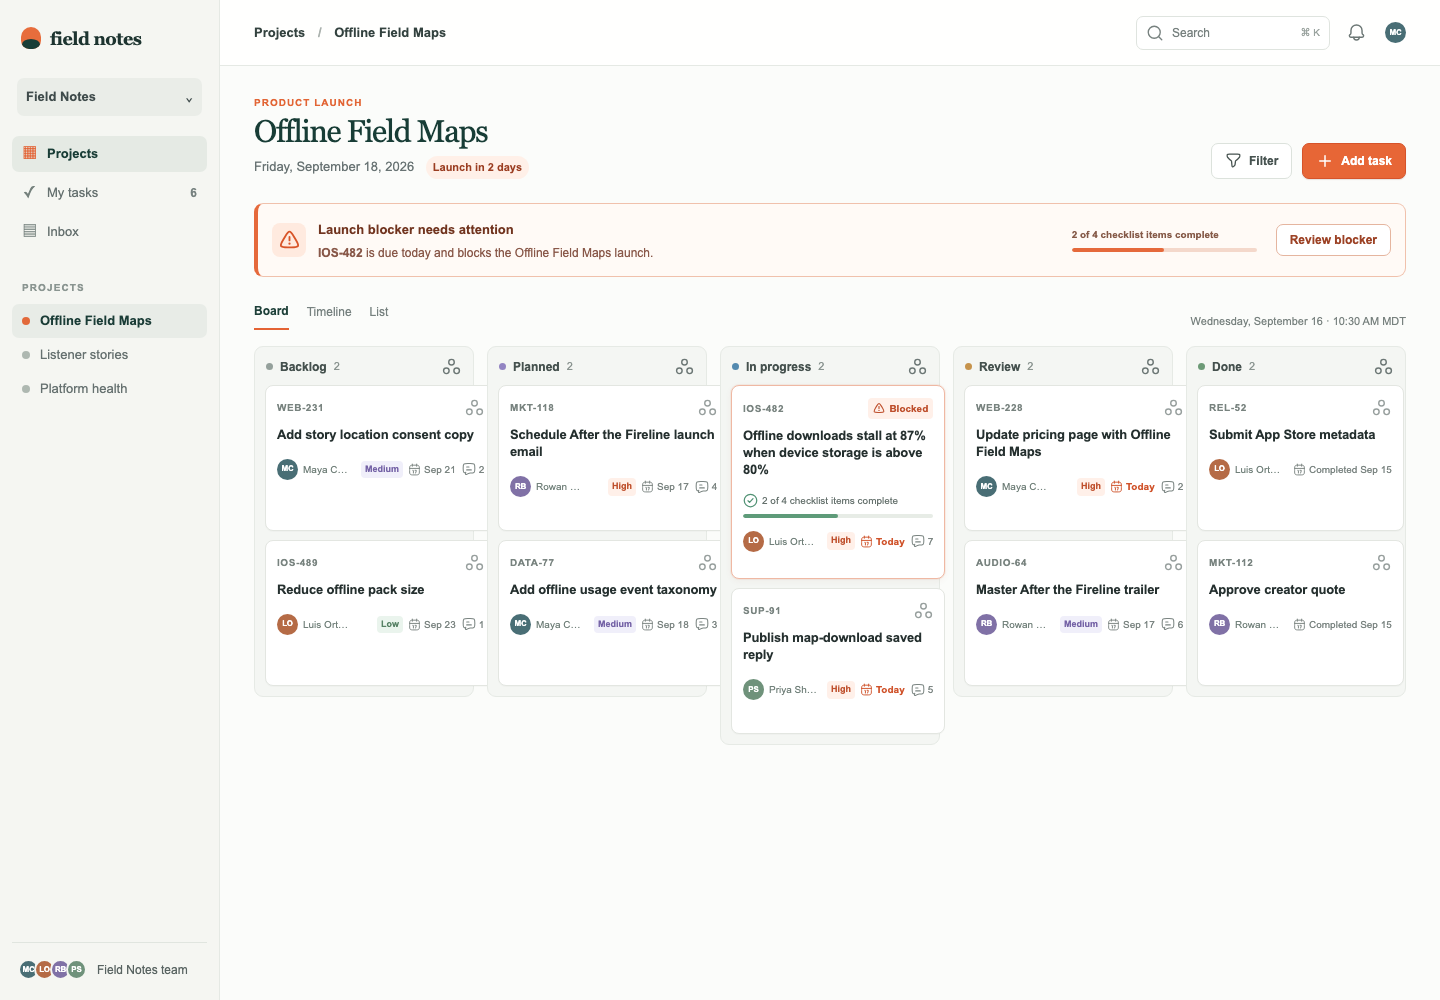The image size is (1440, 1000).
Task: Open WEB-231 card options icon
Action: (474, 408)
